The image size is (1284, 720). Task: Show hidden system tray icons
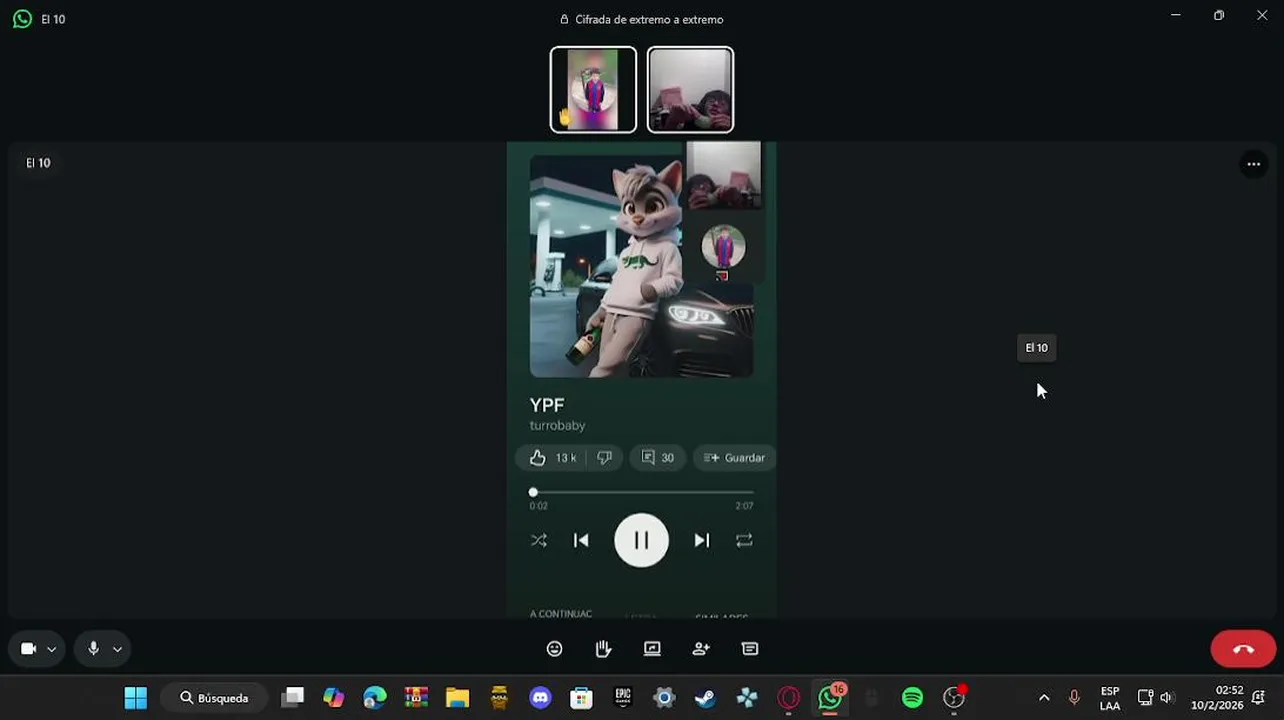1044,698
